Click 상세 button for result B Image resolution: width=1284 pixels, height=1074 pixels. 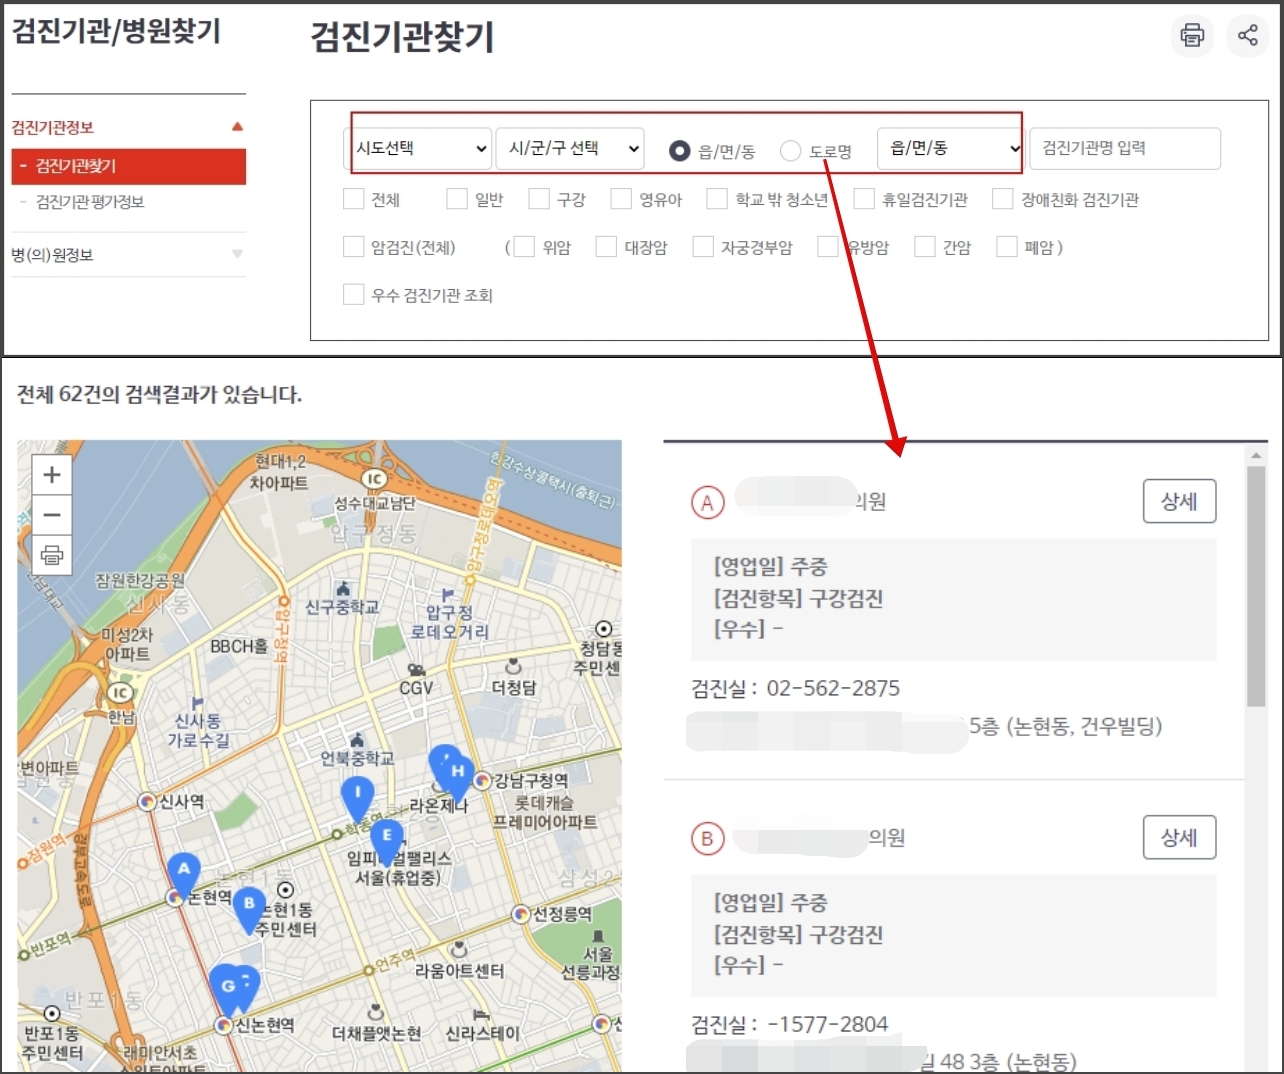[1179, 837]
